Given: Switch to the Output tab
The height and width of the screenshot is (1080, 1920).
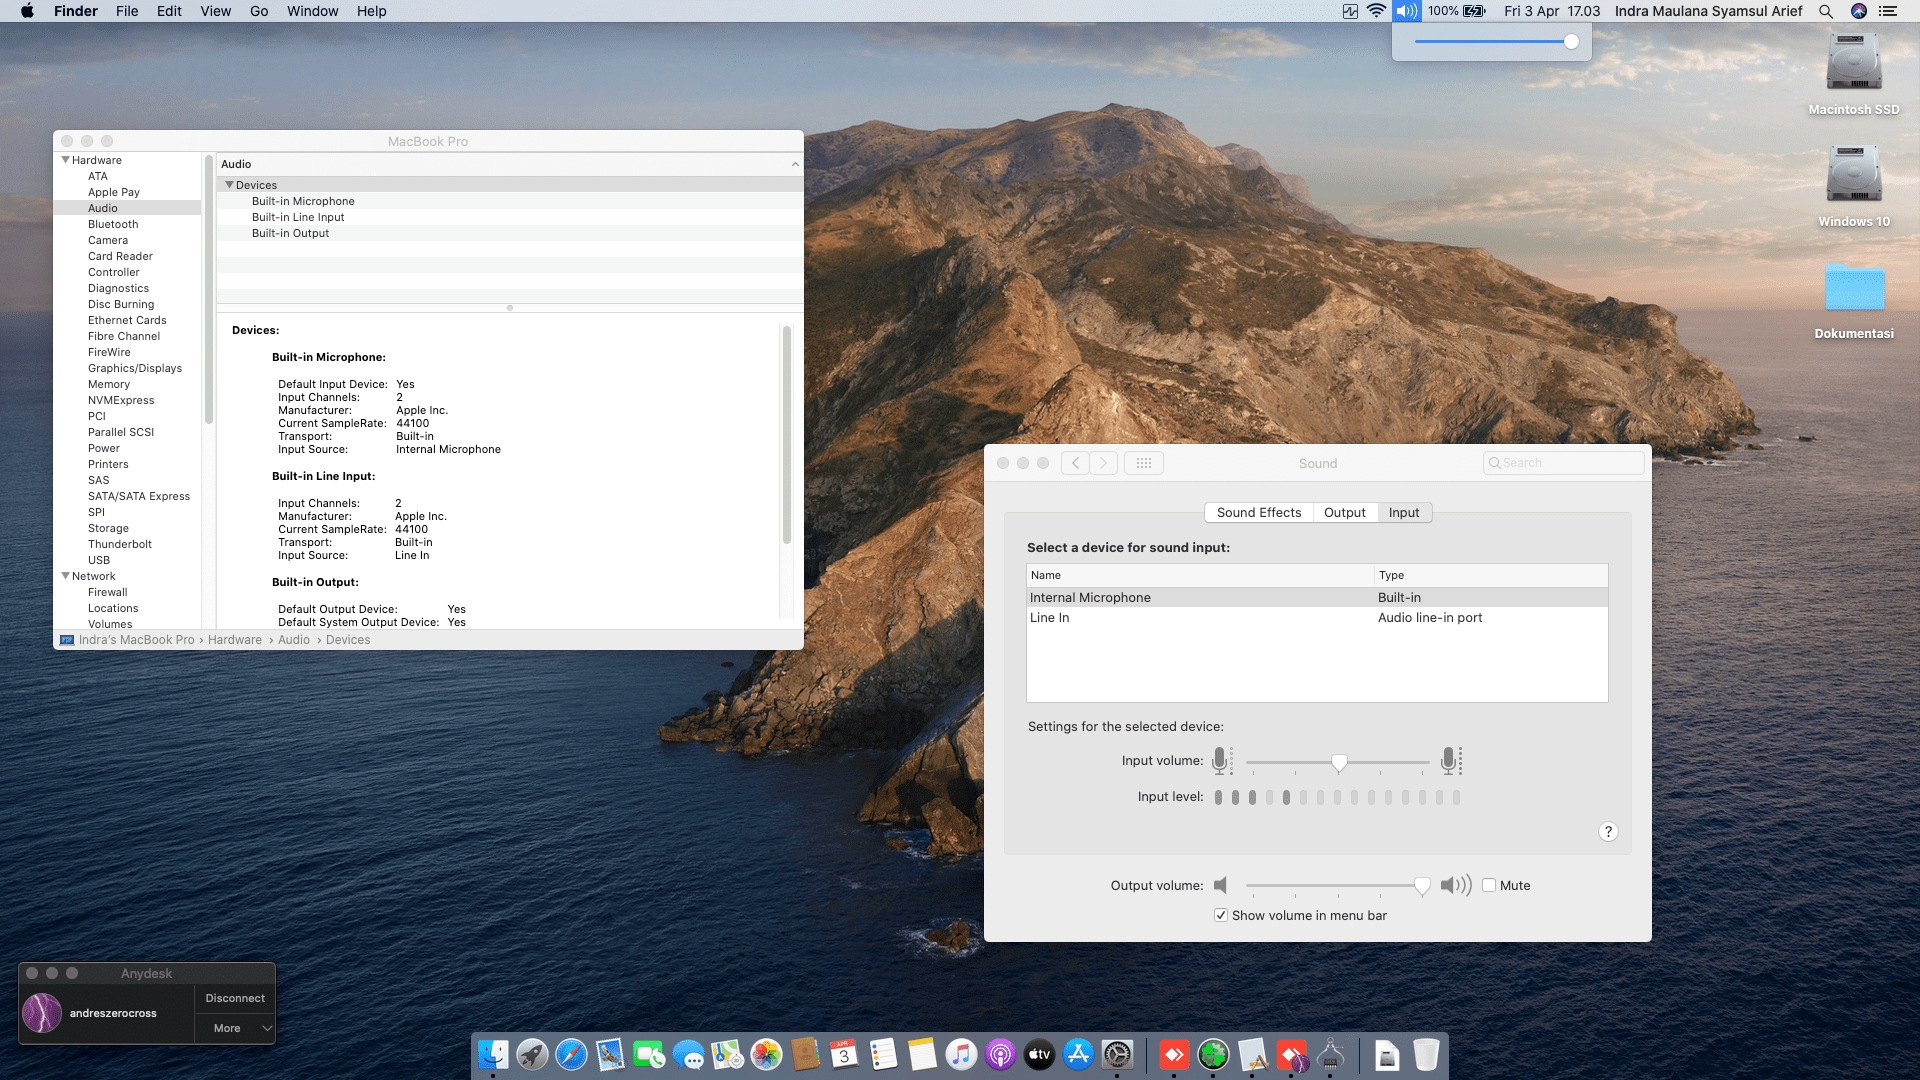Looking at the screenshot, I should pos(1344,512).
